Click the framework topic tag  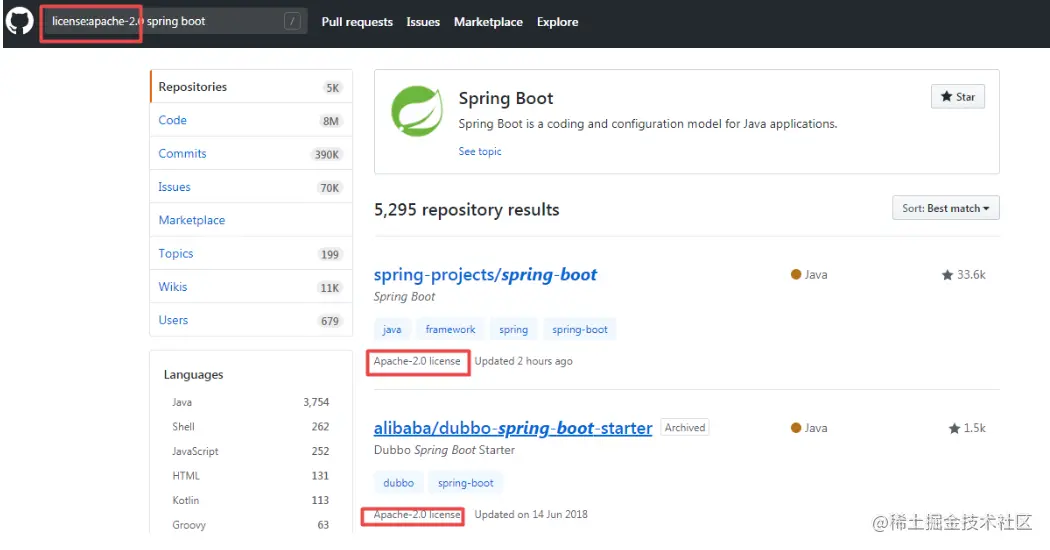tap(450, 329)
